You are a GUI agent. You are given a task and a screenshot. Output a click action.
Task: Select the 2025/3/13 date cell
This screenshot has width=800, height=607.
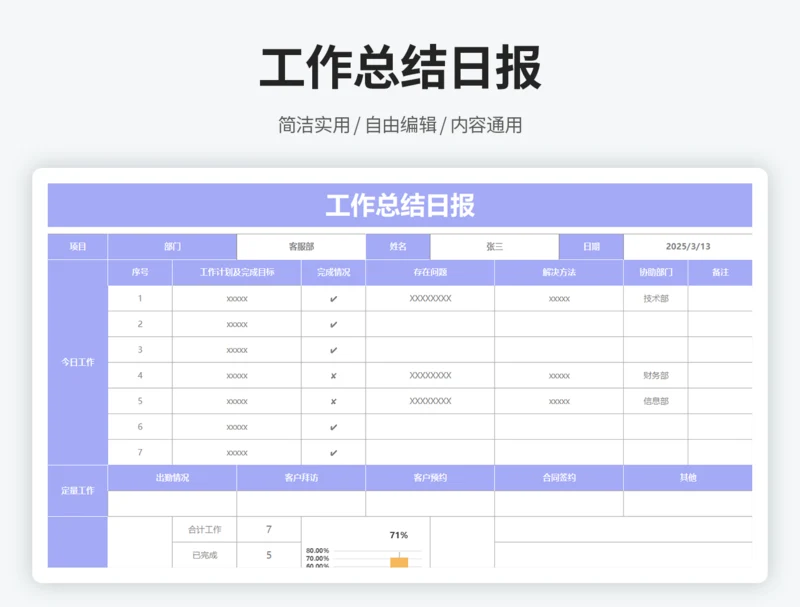[x=687, y=247]
